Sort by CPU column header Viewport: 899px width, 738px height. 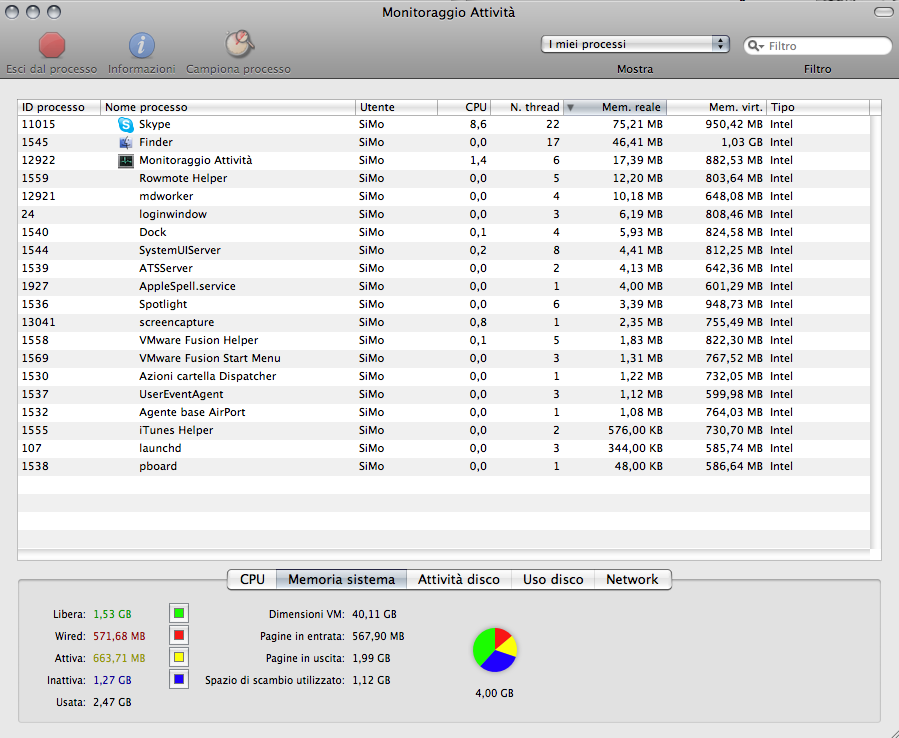464,107
